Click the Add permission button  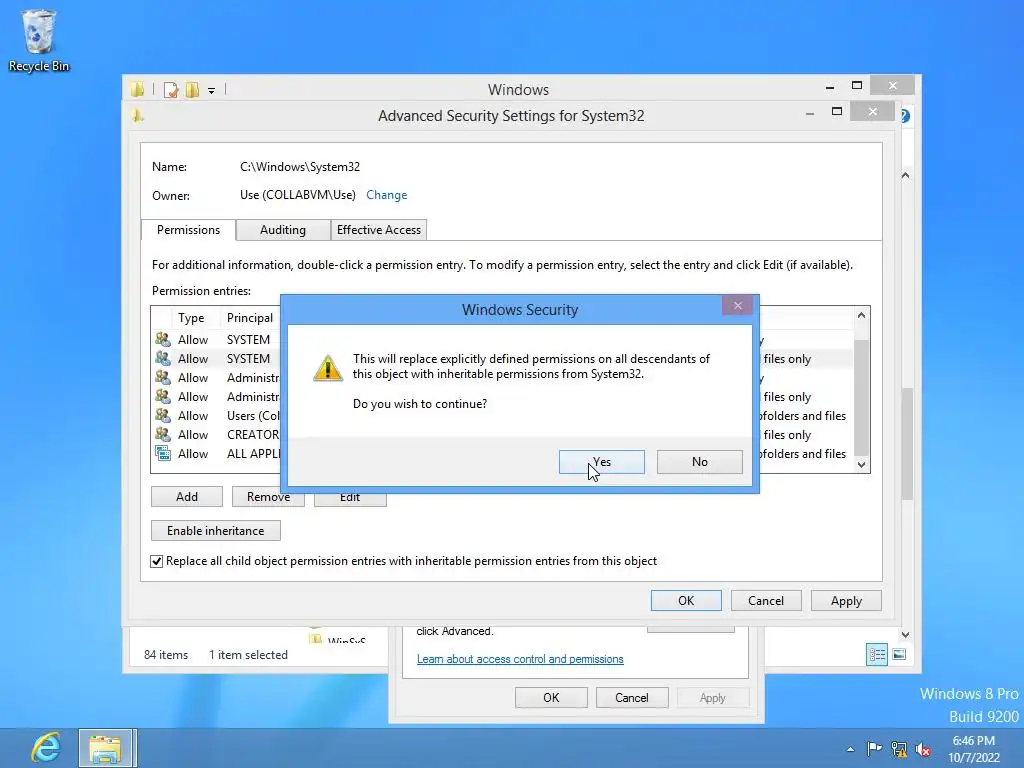point(187,496)
